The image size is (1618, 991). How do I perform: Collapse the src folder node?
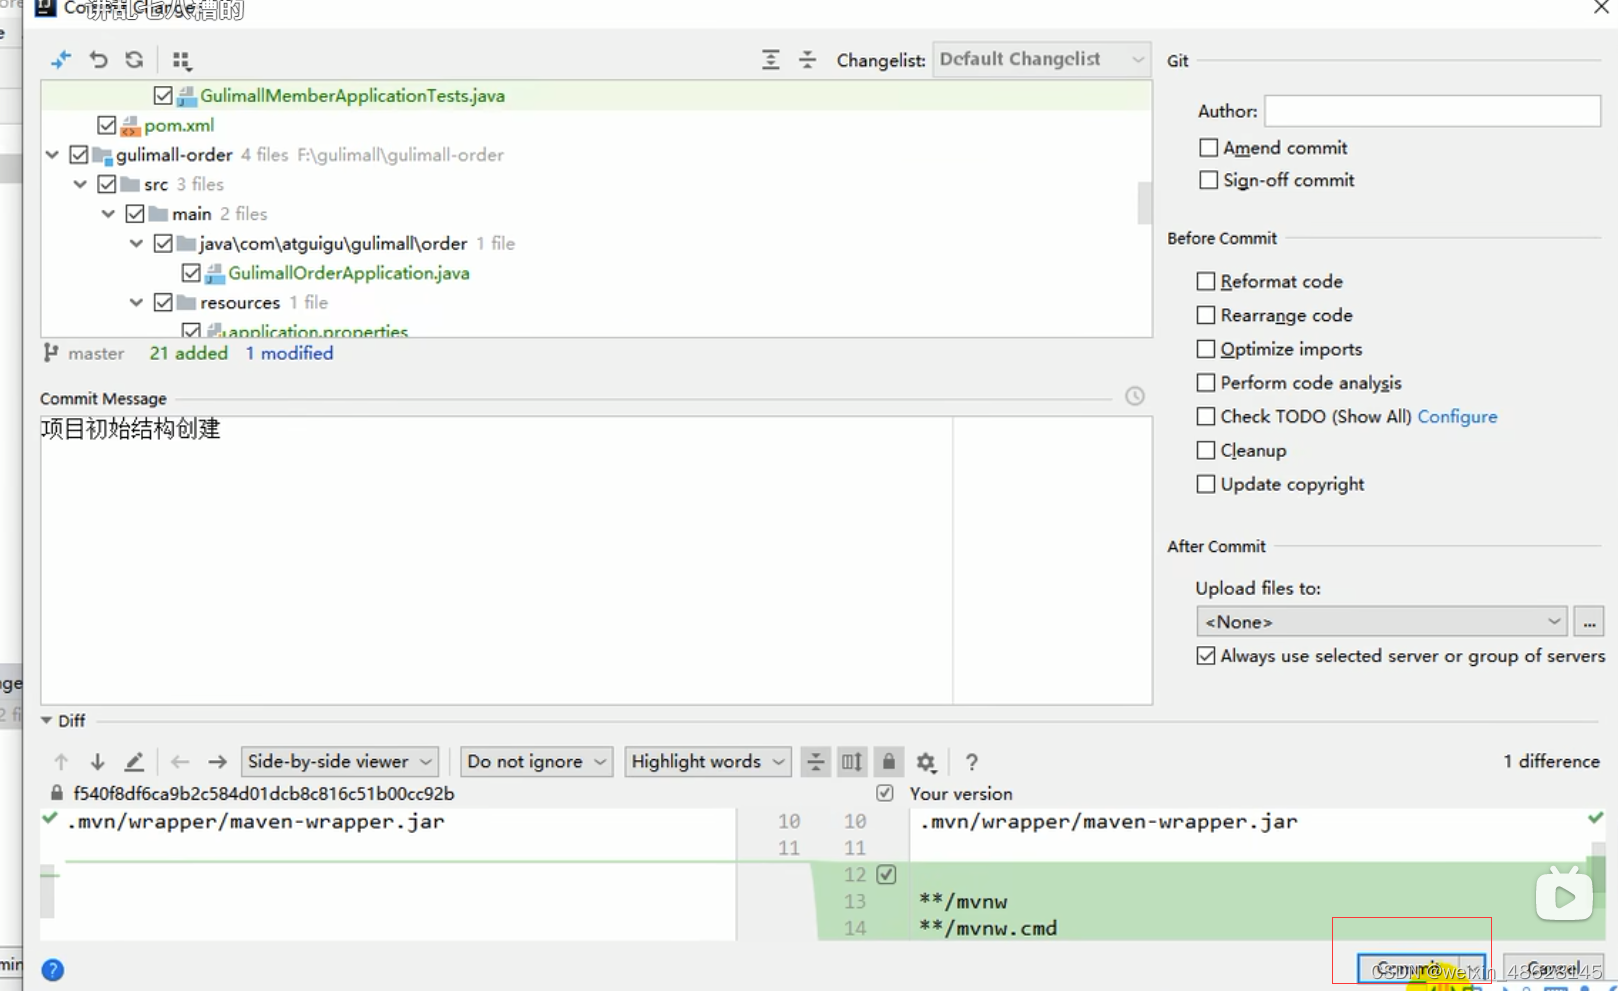tap(80, 184)
